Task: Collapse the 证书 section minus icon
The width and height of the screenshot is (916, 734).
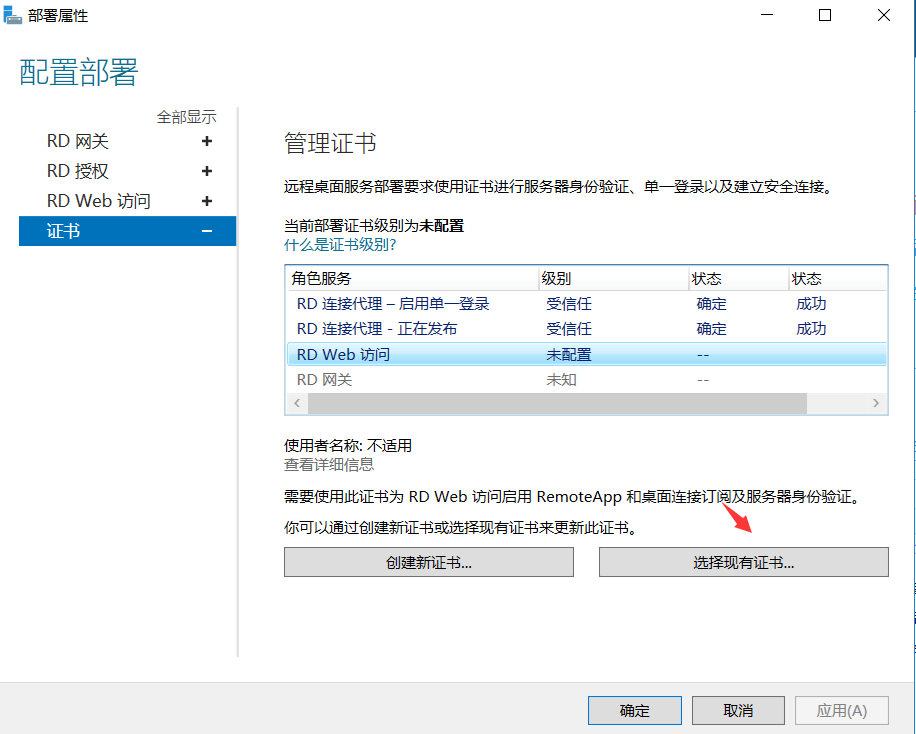Action: 207,231
